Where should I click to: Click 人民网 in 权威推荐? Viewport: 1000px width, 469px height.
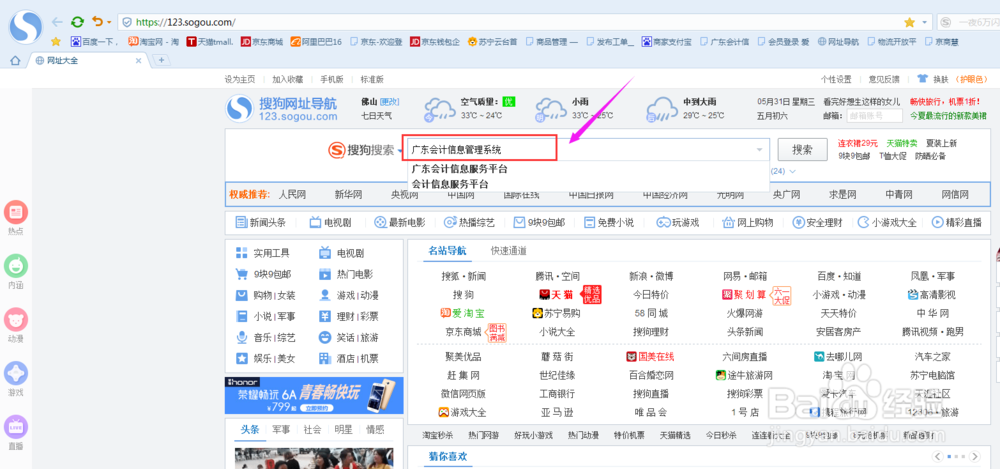292,195
